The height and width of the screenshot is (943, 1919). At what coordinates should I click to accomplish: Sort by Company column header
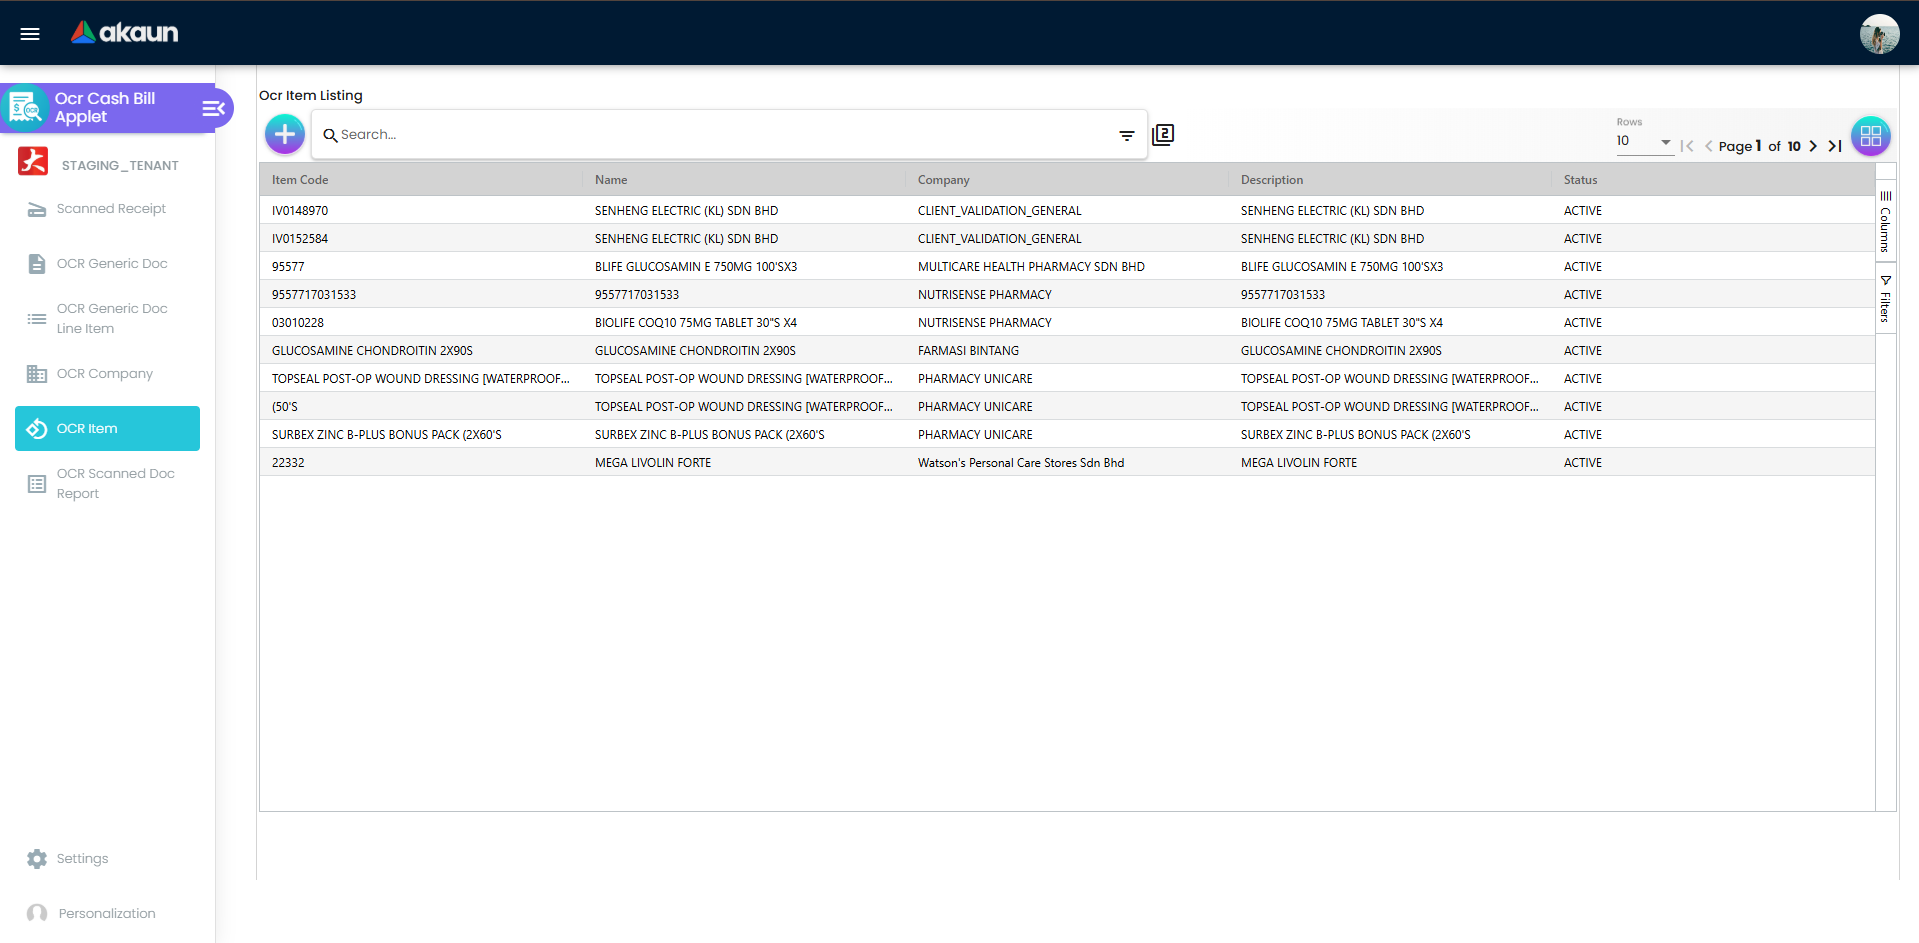[x=1067, y=180]
